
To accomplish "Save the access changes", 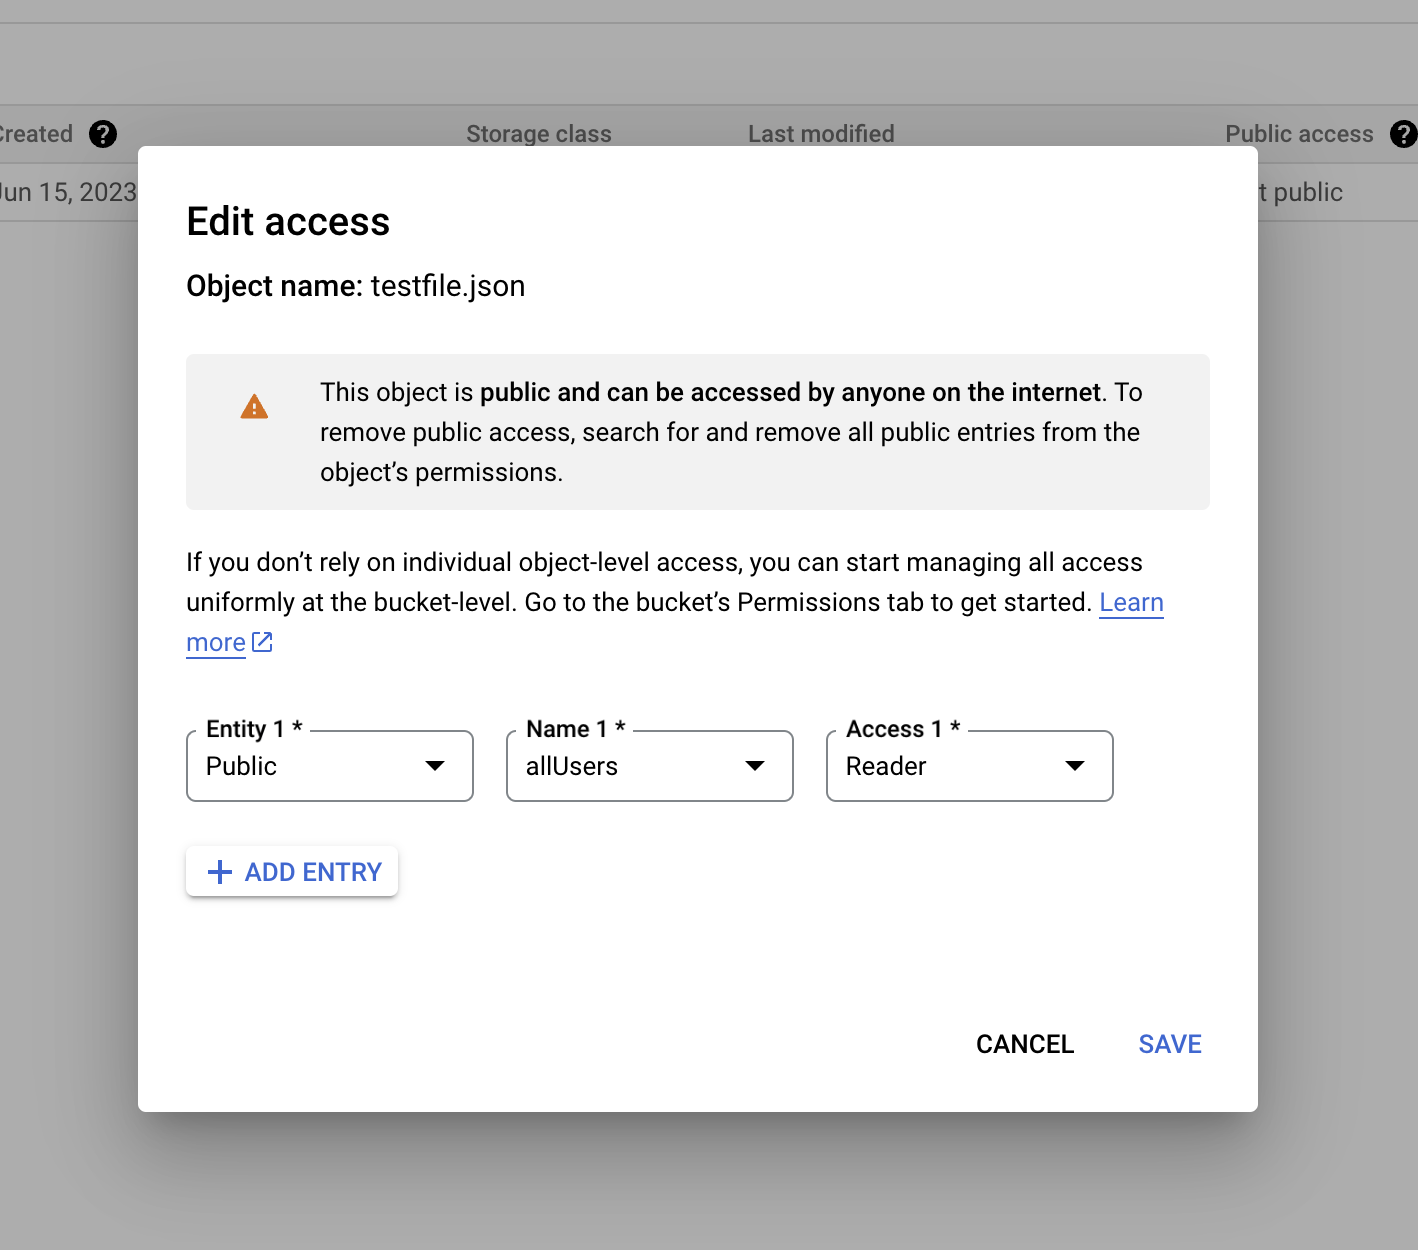I will click(x=1169, y=1044).
